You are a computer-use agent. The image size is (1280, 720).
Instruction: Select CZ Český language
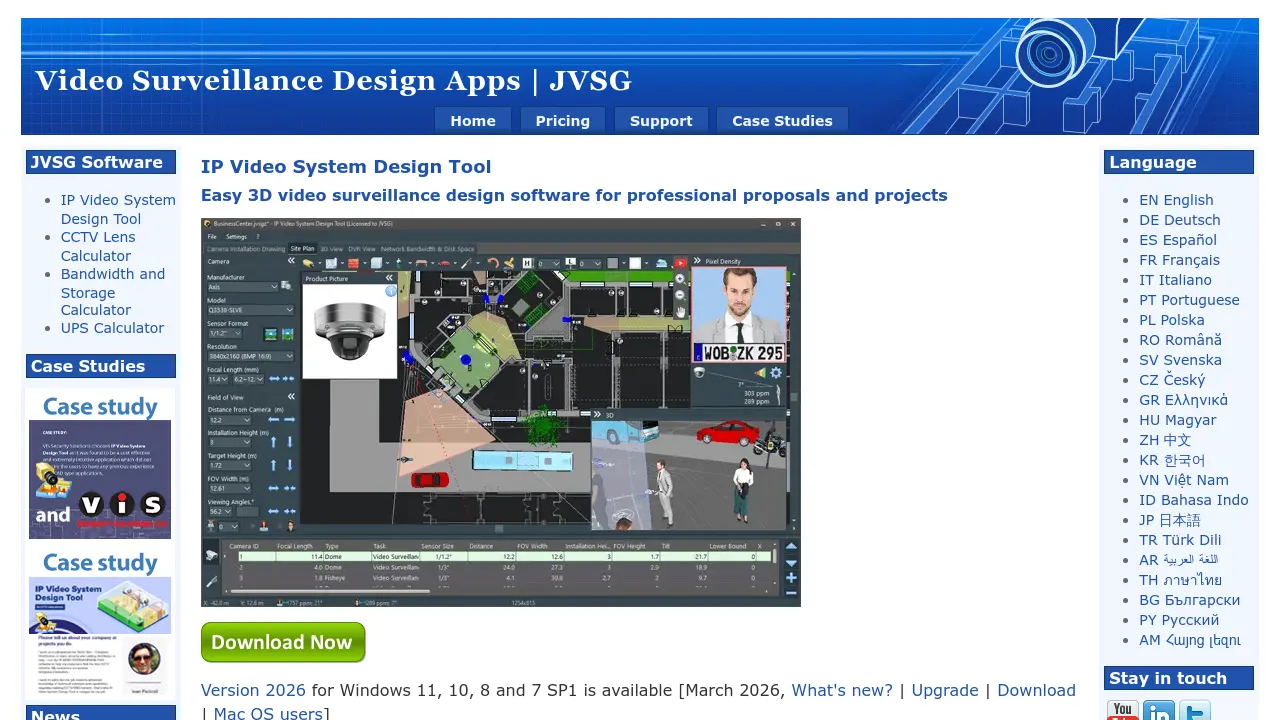coord(1172,380)
